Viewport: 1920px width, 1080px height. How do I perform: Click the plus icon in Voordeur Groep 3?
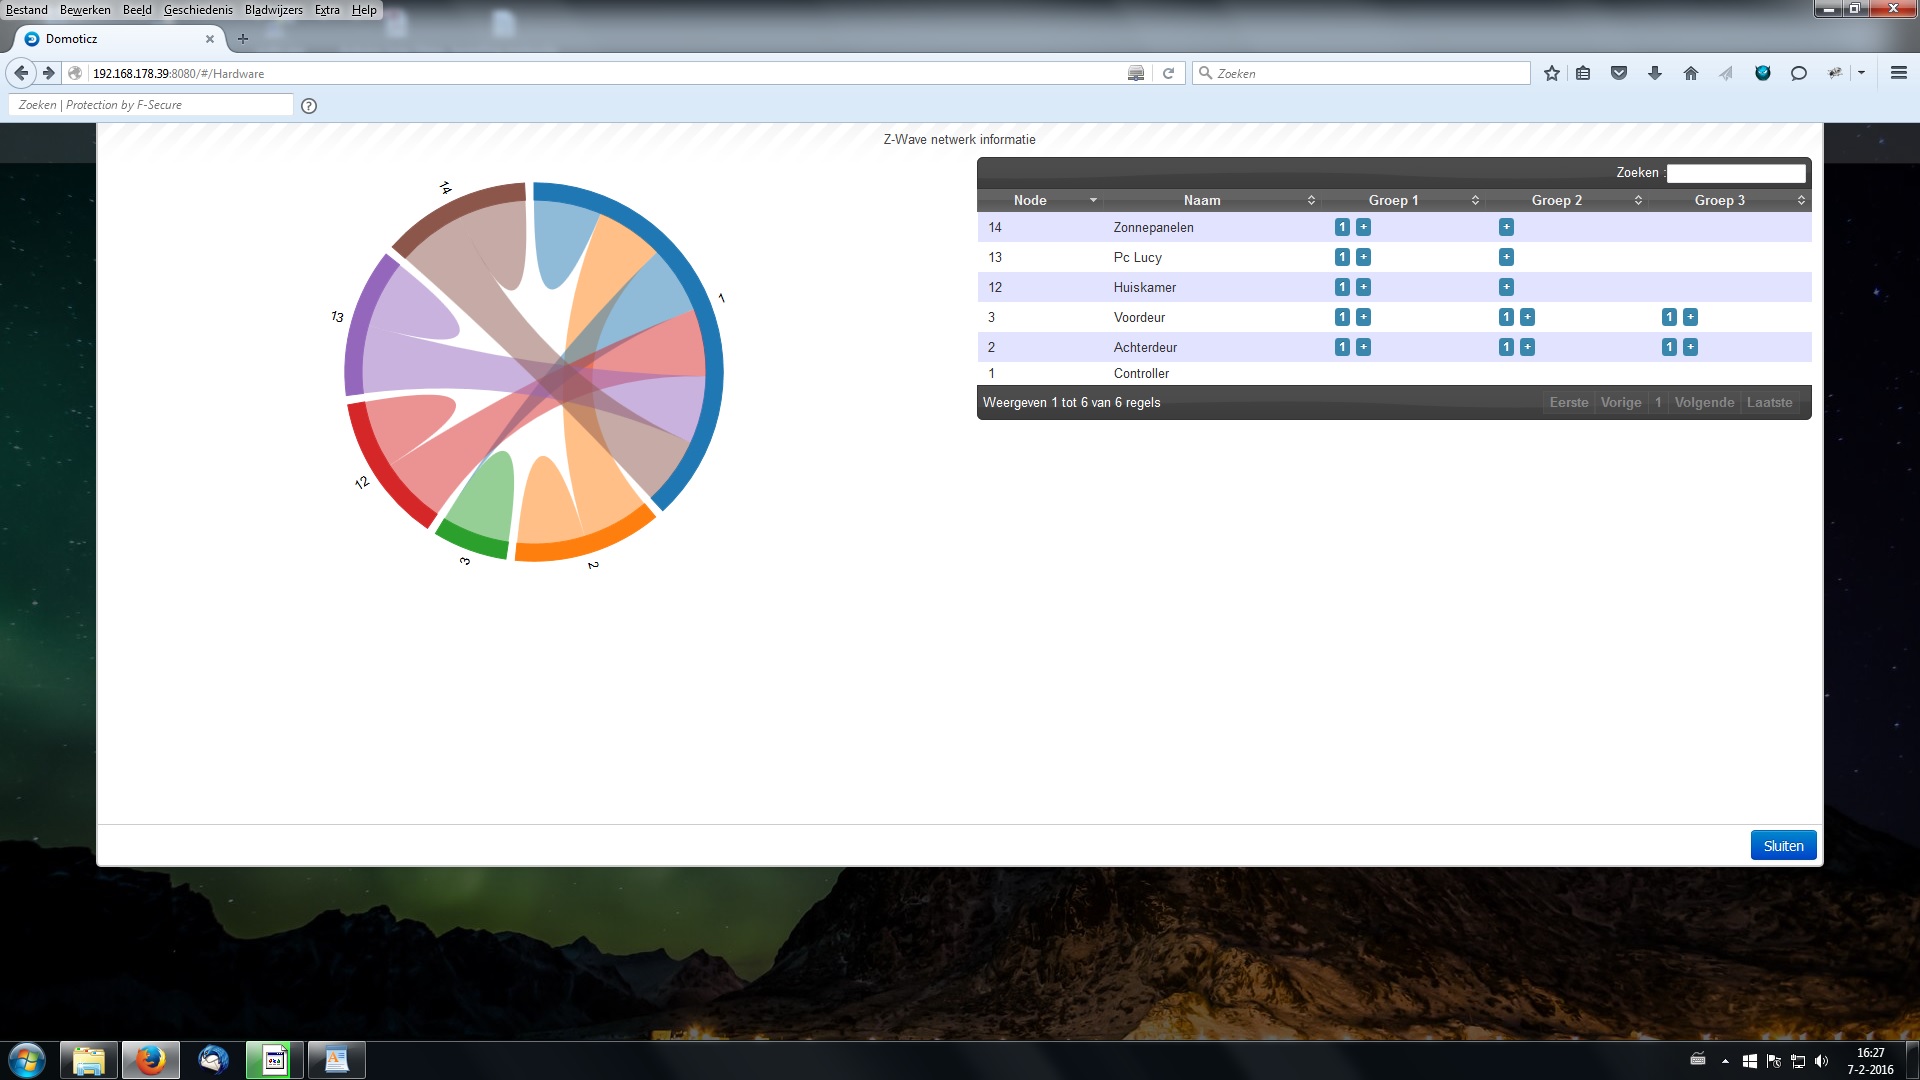pyautogui.click(x=1690, y=317)
